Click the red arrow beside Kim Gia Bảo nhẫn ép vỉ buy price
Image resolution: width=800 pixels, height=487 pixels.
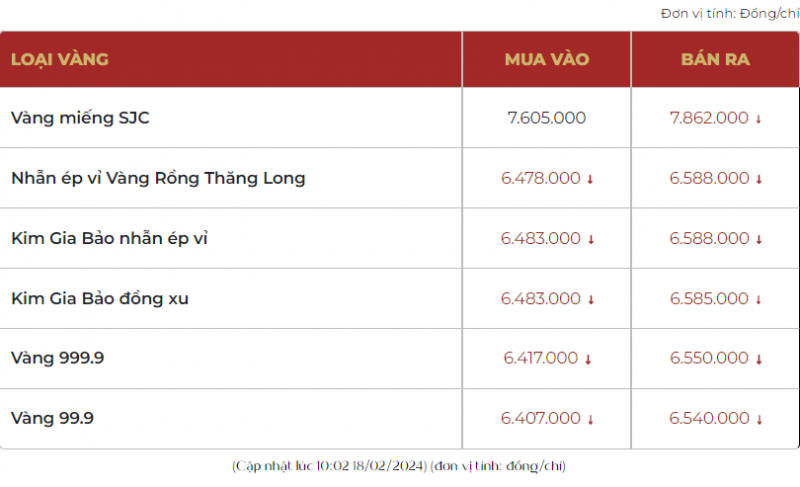[590, 240]
